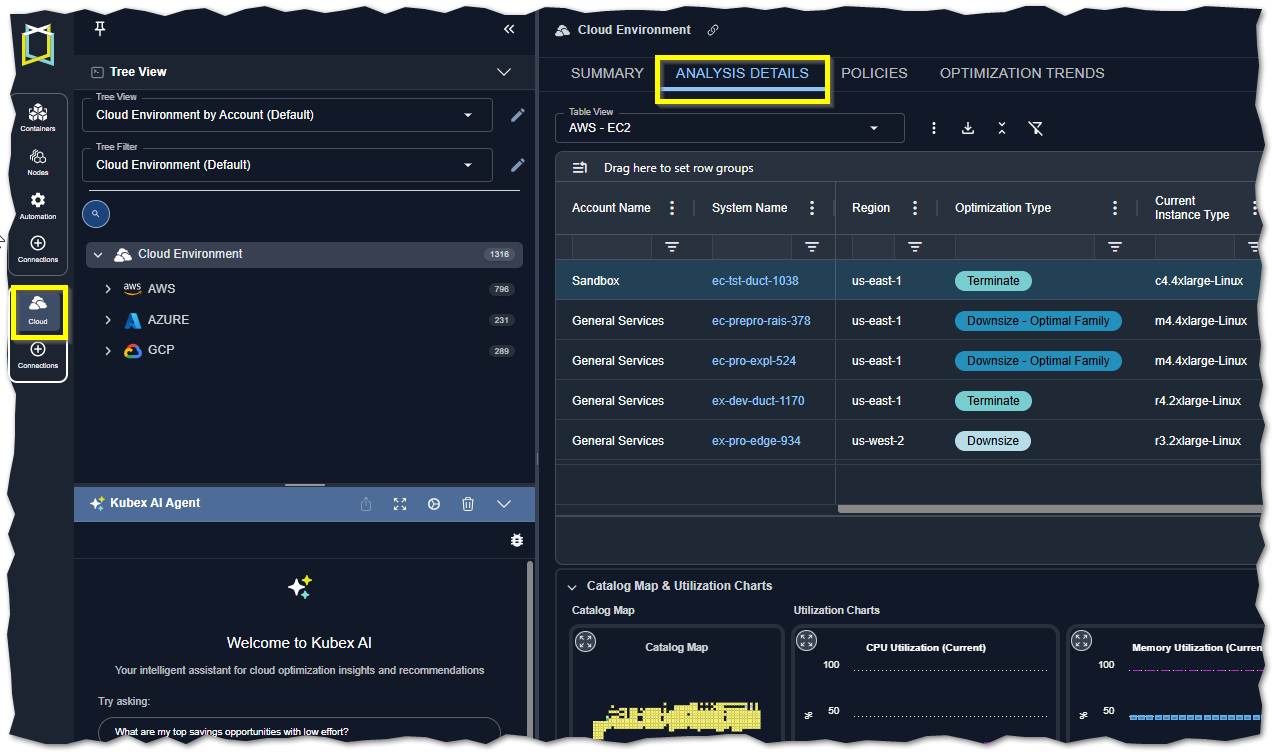
Task: Expand the AZURE tree node
Action: click(x=108, y=321)
